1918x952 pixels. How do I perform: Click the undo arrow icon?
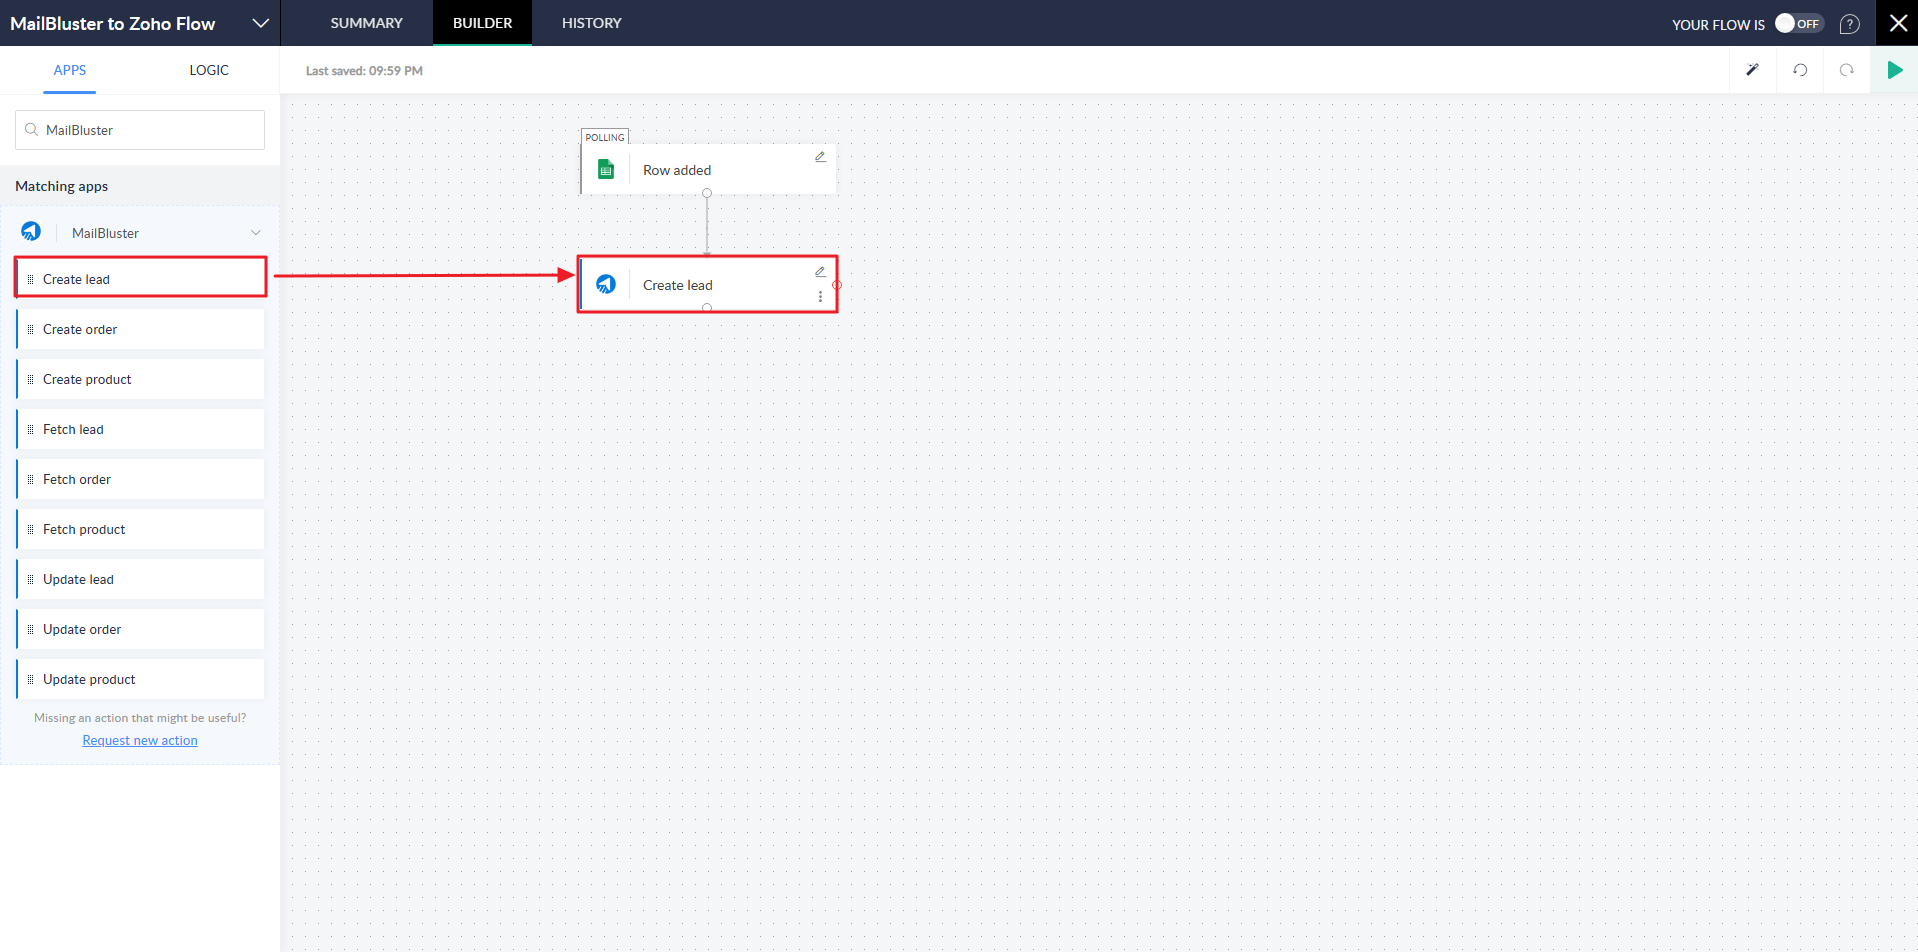[x=1800, y=70]
